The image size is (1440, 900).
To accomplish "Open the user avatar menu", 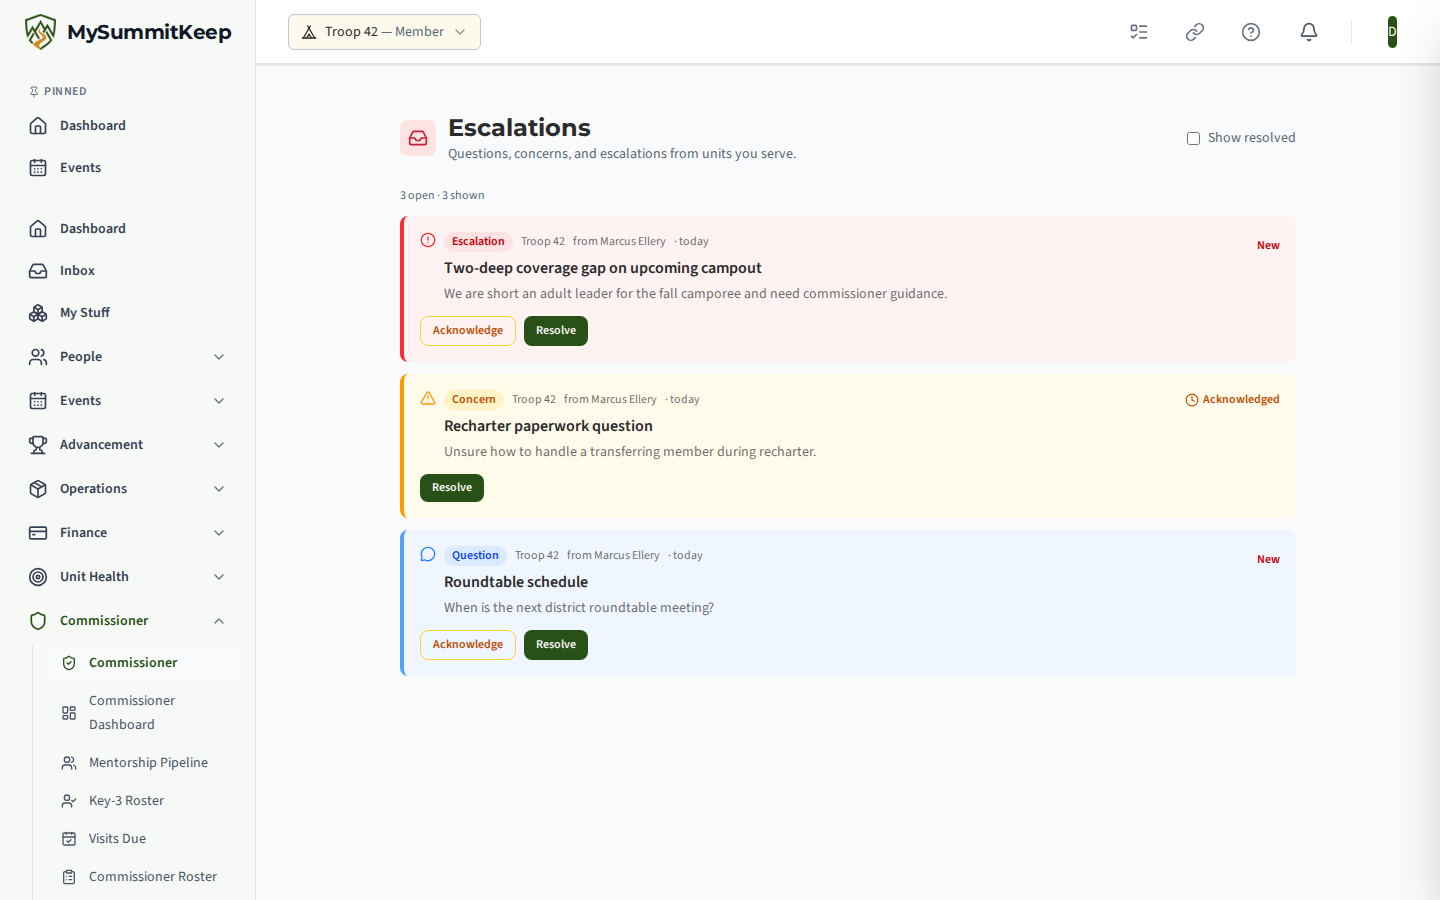I will coord(1392,32).
